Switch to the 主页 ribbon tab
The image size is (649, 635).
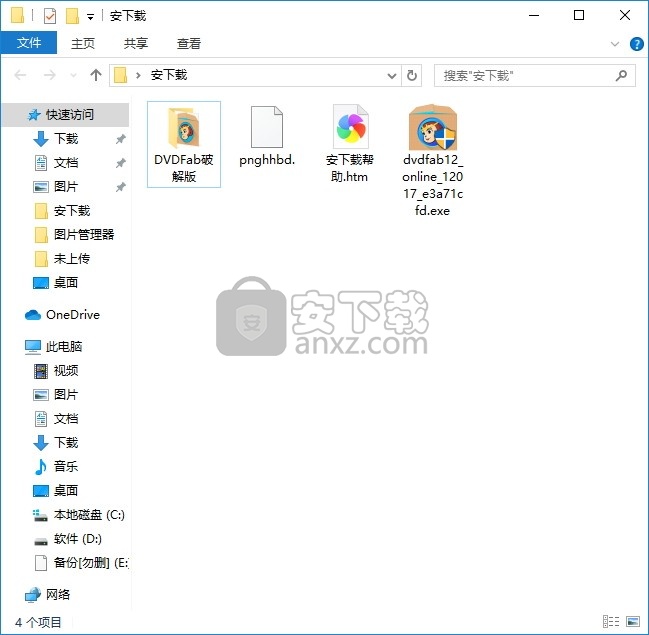point(83,43)
